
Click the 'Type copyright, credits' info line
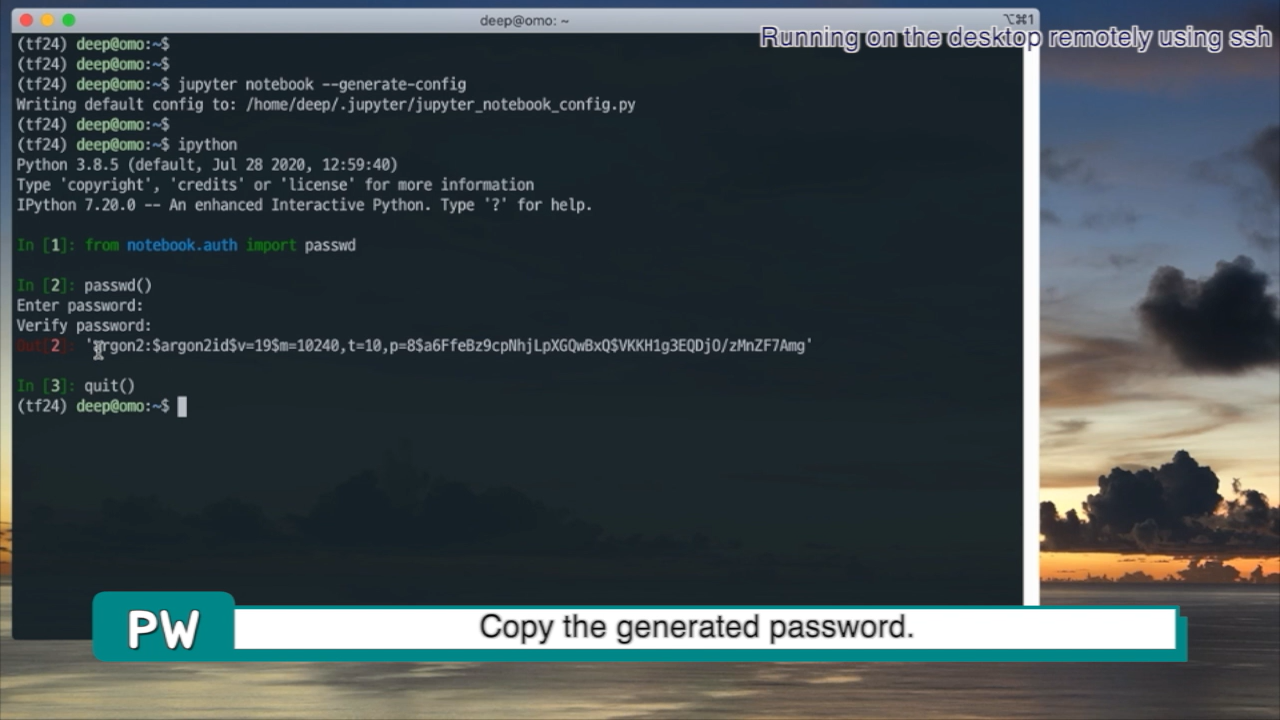click(275, 185)
